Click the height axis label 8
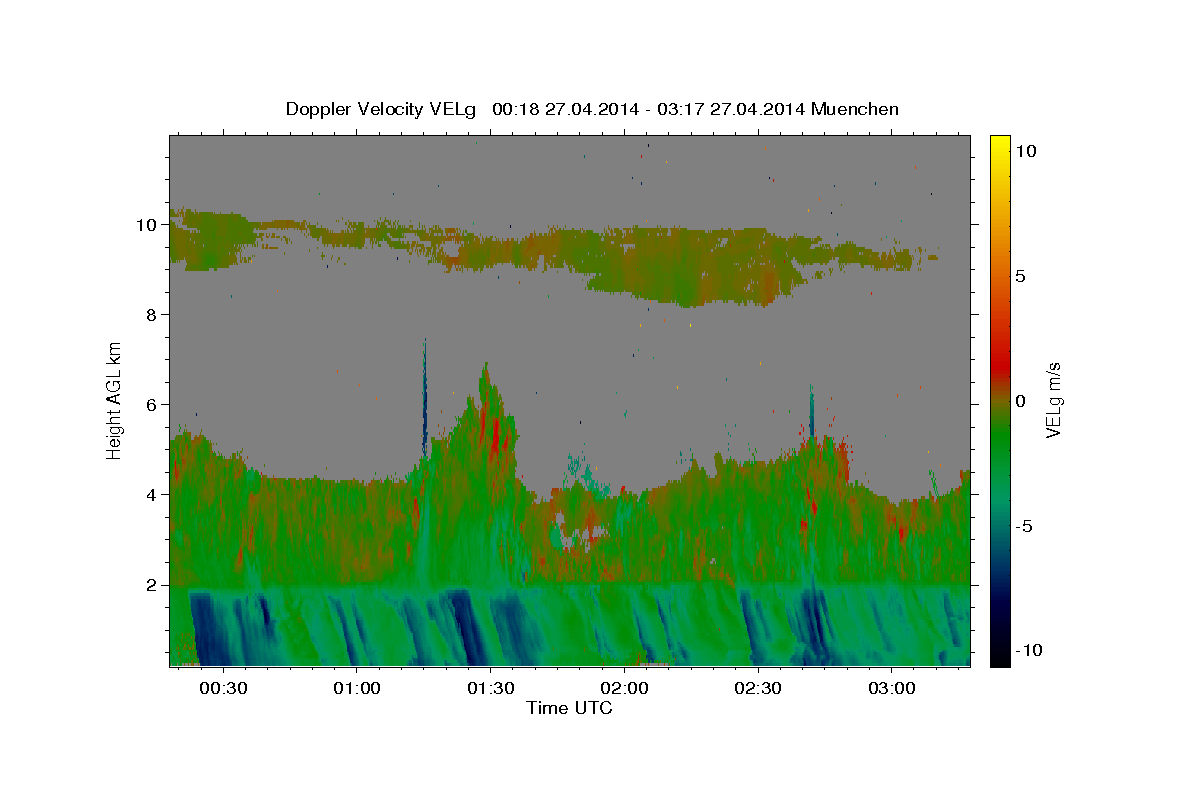Image resolution: width=1200 pixels, height=800 pixels. click(x=154, y=315)
